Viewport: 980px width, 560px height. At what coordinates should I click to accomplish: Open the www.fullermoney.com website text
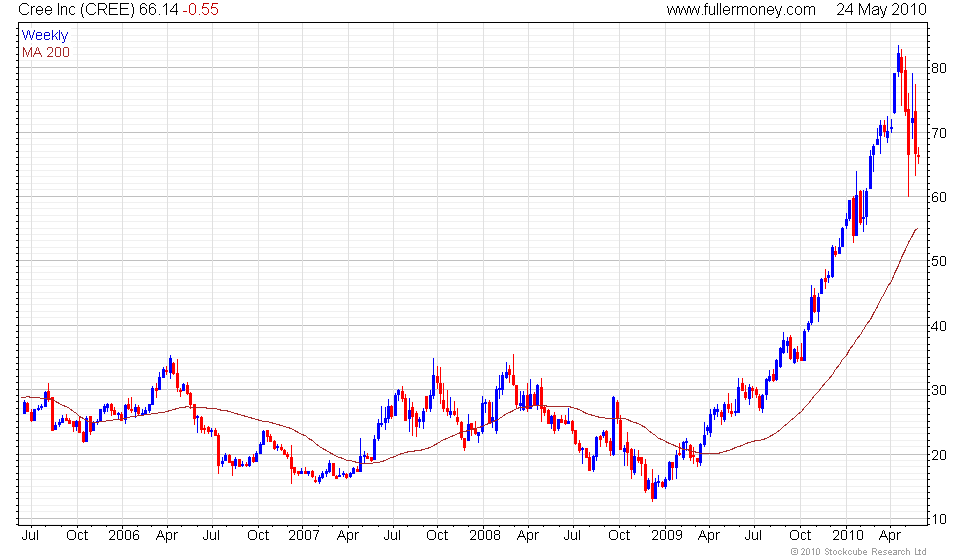[741, 9]
